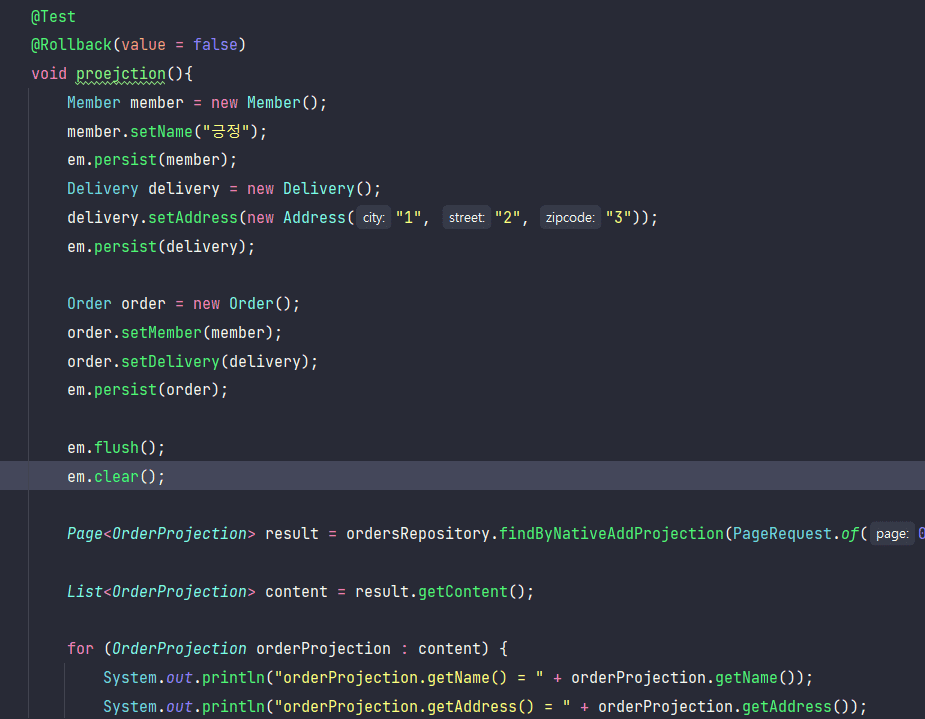Click the findByNativeAddProjection method call

[x=611, y=534]
